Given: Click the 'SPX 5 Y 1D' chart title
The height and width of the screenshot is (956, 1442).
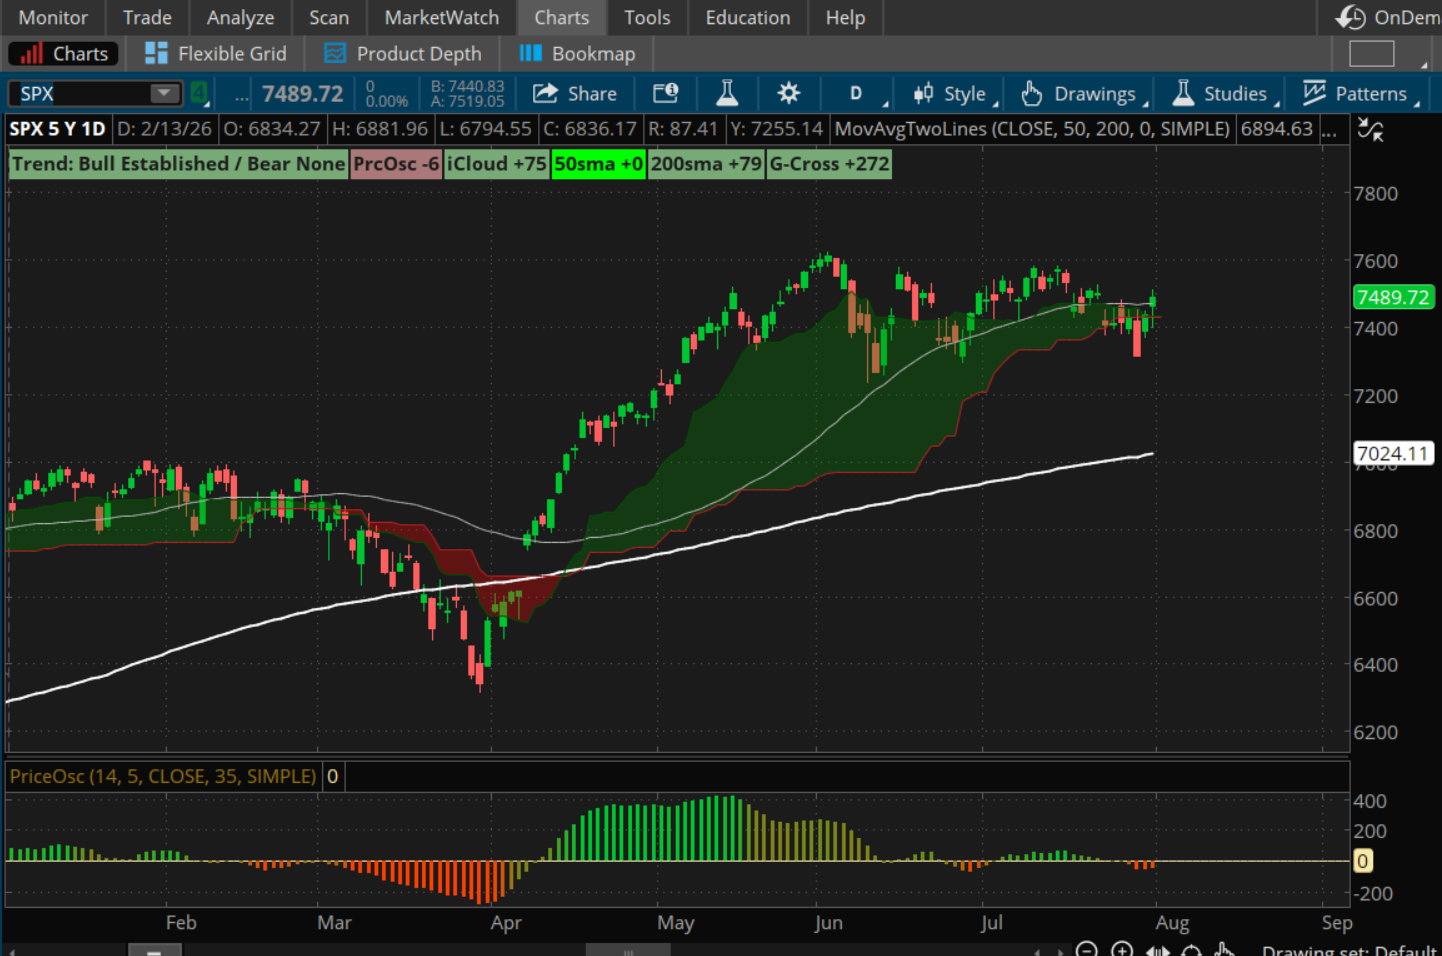Looking at the screenshot, I should (x=58, y=129).
